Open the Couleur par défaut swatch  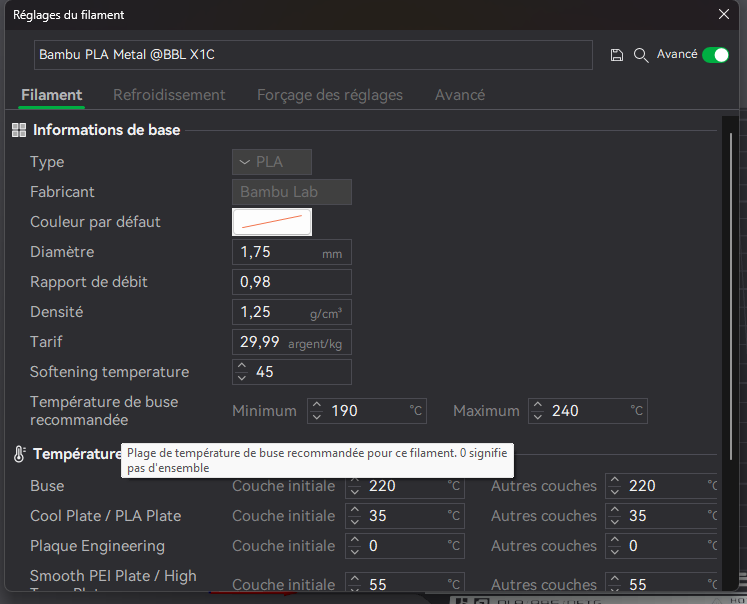pyautogui.click(x=272, y=222)
